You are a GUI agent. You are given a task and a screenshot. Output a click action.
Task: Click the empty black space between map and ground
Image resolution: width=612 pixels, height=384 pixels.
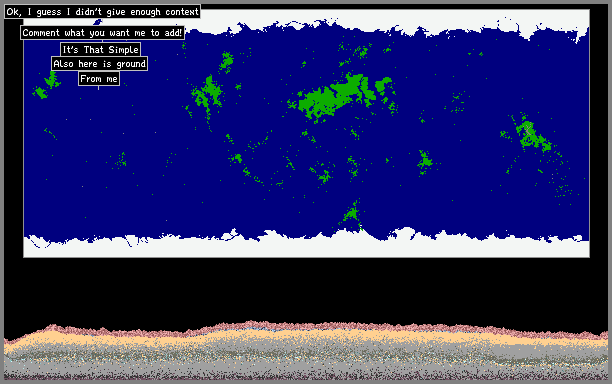point(306,289)
